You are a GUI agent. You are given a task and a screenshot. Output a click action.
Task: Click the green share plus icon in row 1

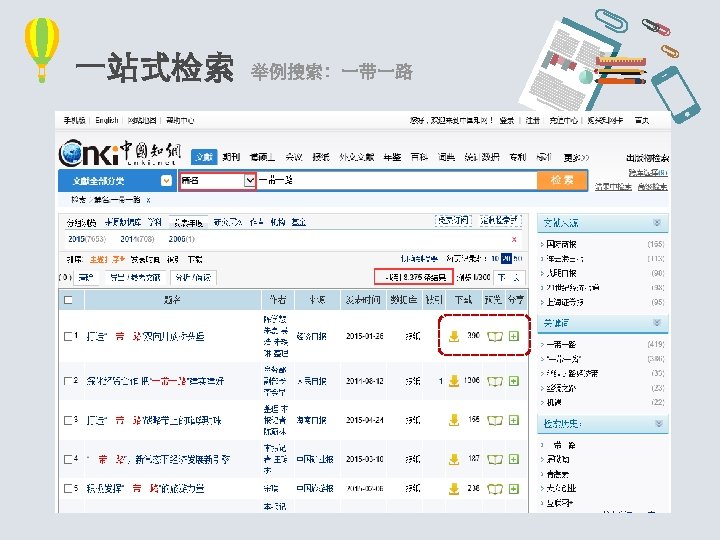514,336
